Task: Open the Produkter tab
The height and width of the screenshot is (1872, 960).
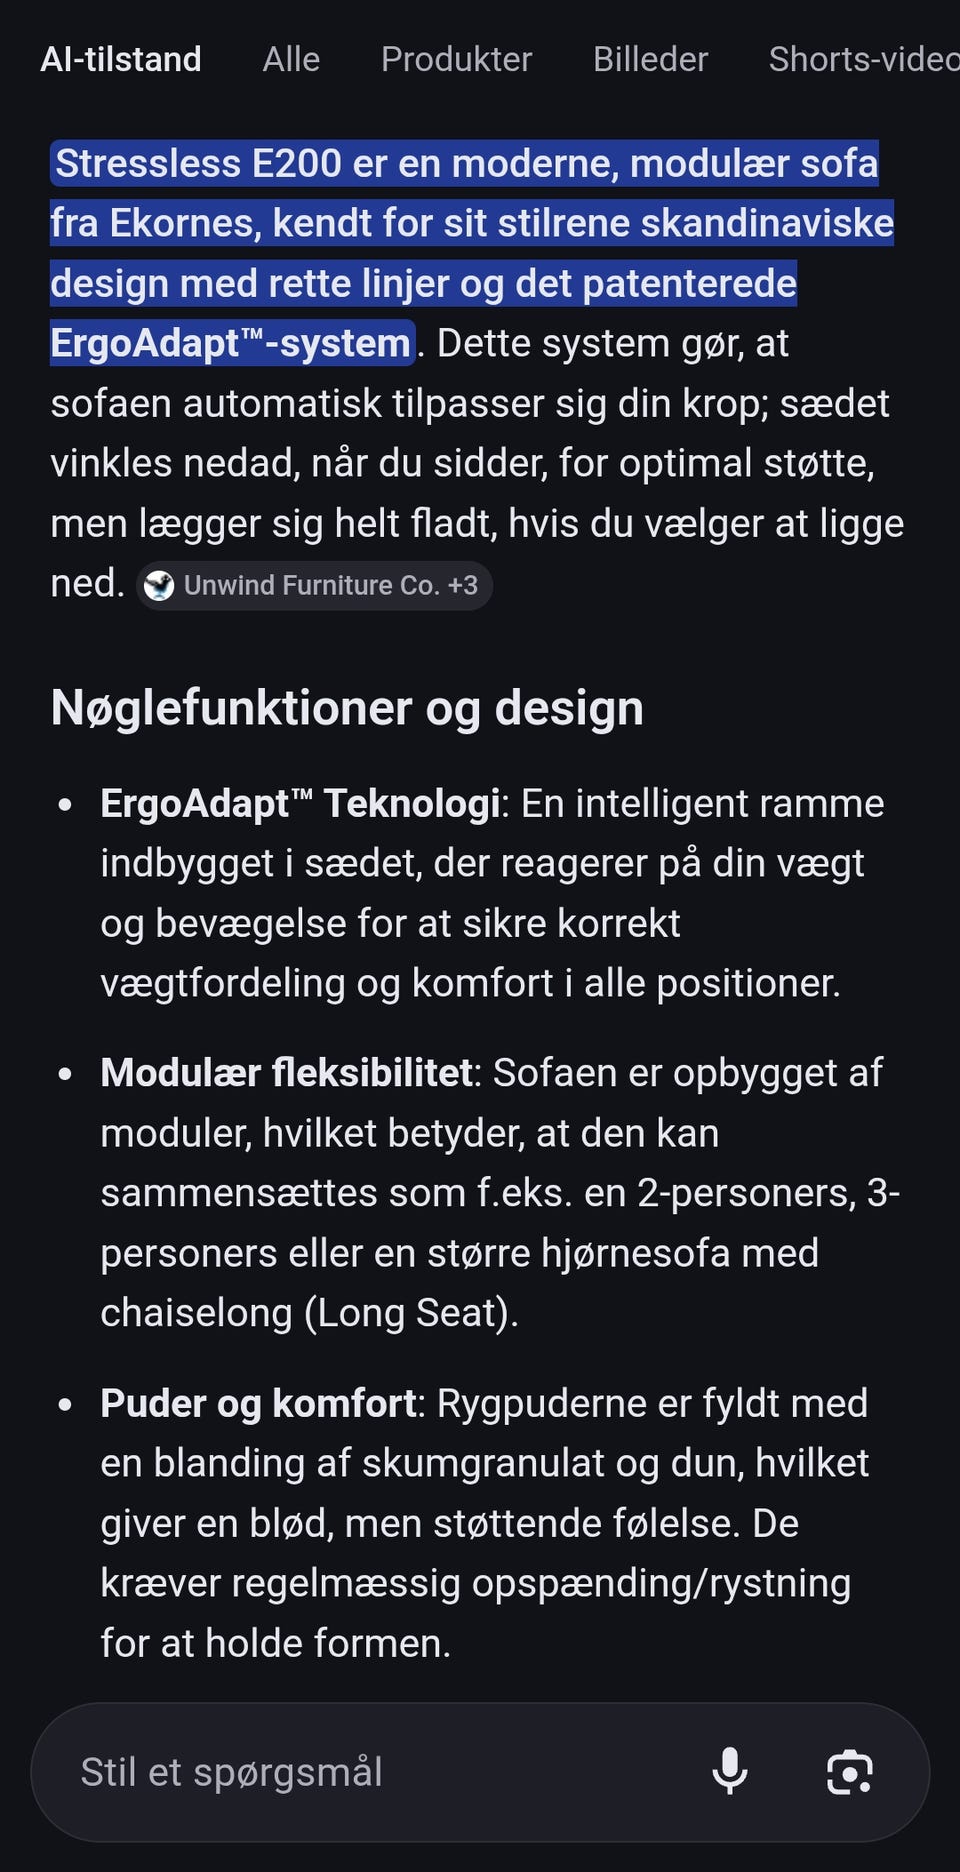Action: [456, 60]
